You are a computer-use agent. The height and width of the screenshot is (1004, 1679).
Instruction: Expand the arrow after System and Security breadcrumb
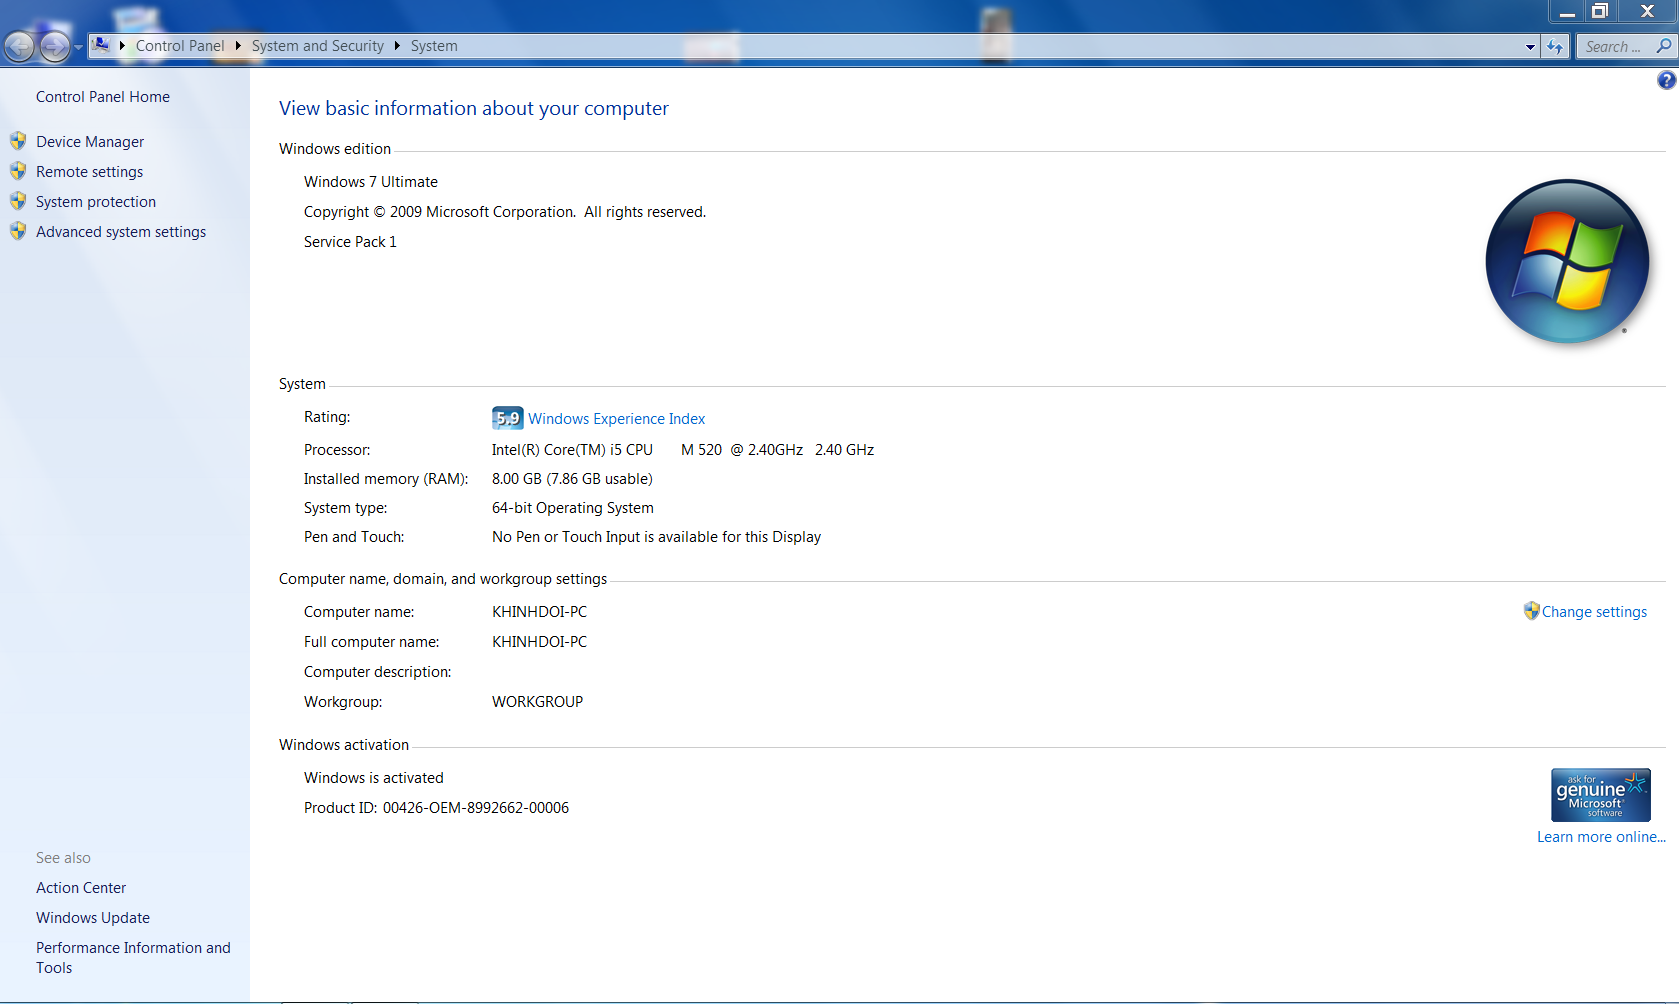397,46
